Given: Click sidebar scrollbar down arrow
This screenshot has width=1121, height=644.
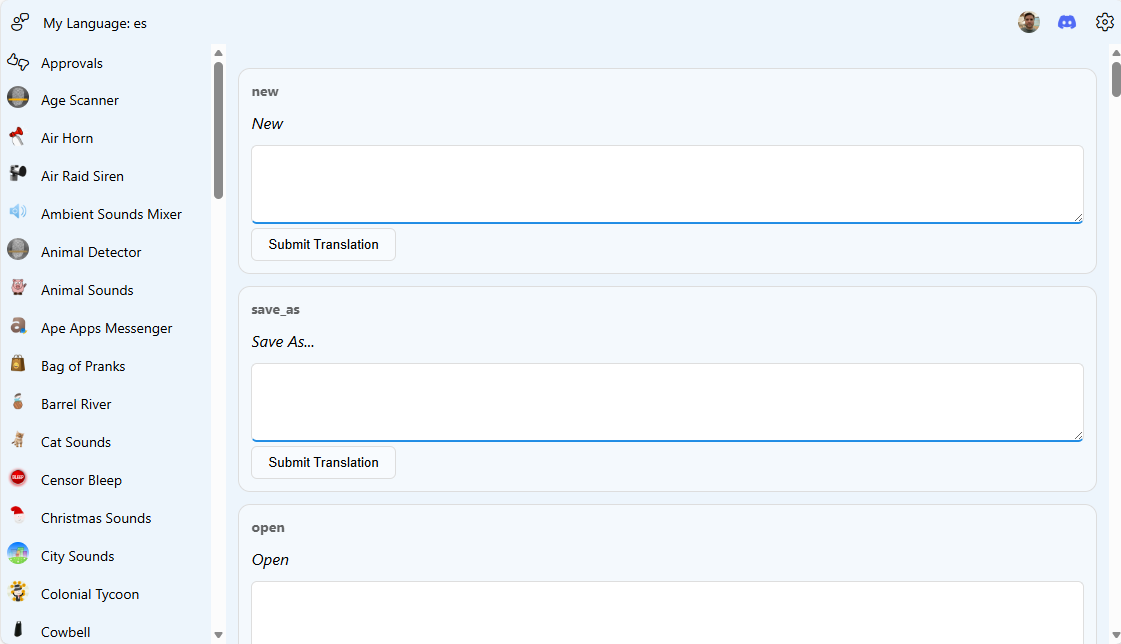Looking at the screenshot, I should coord(218,634).
